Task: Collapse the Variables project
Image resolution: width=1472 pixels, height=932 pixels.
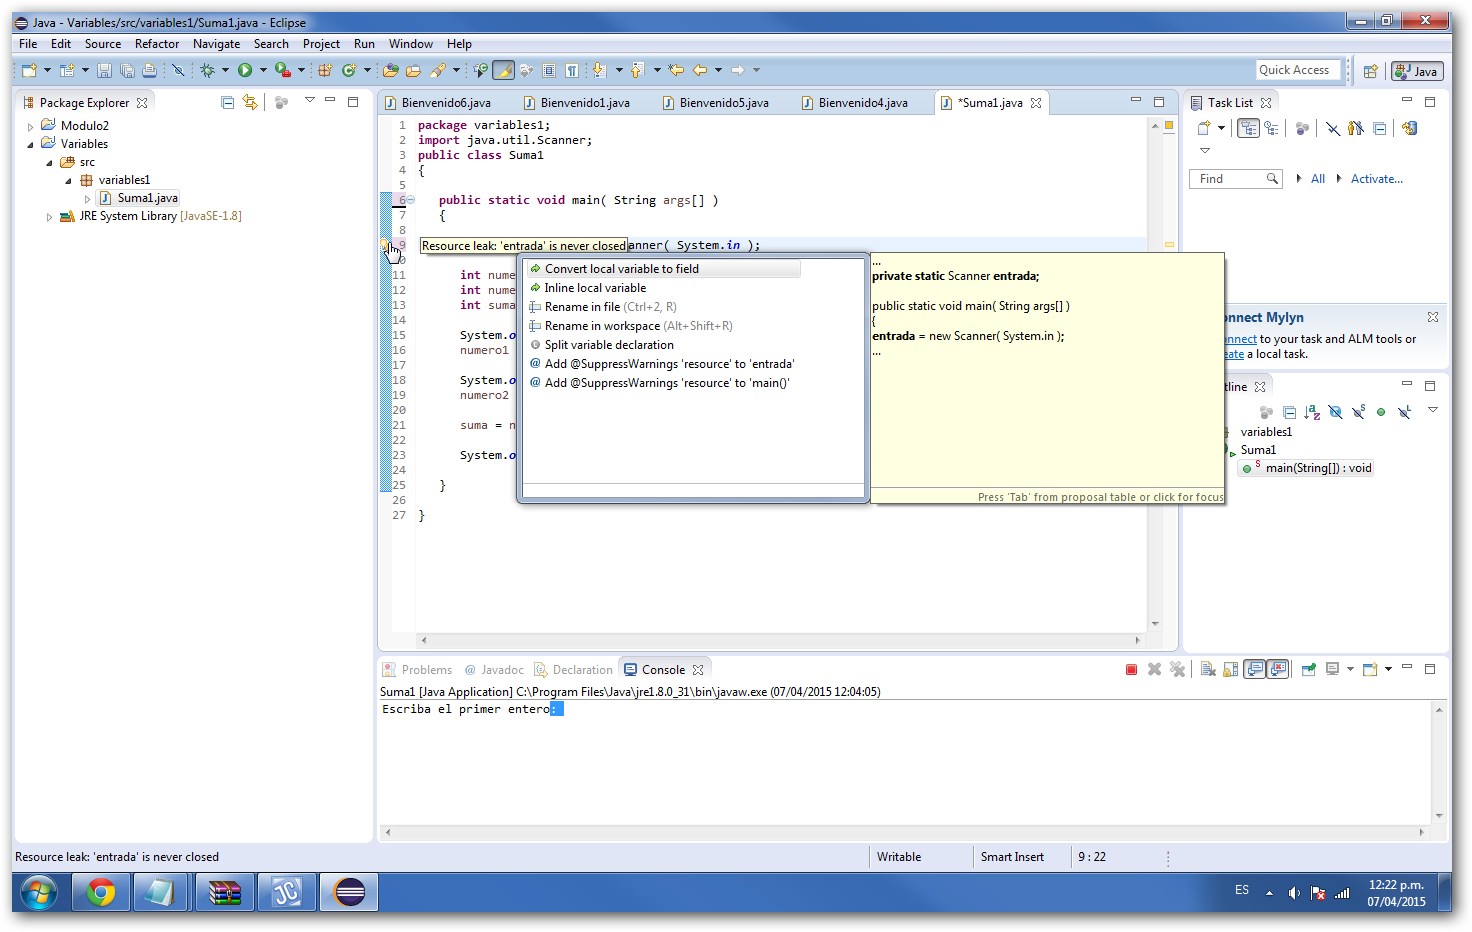Action: point(30,145)
